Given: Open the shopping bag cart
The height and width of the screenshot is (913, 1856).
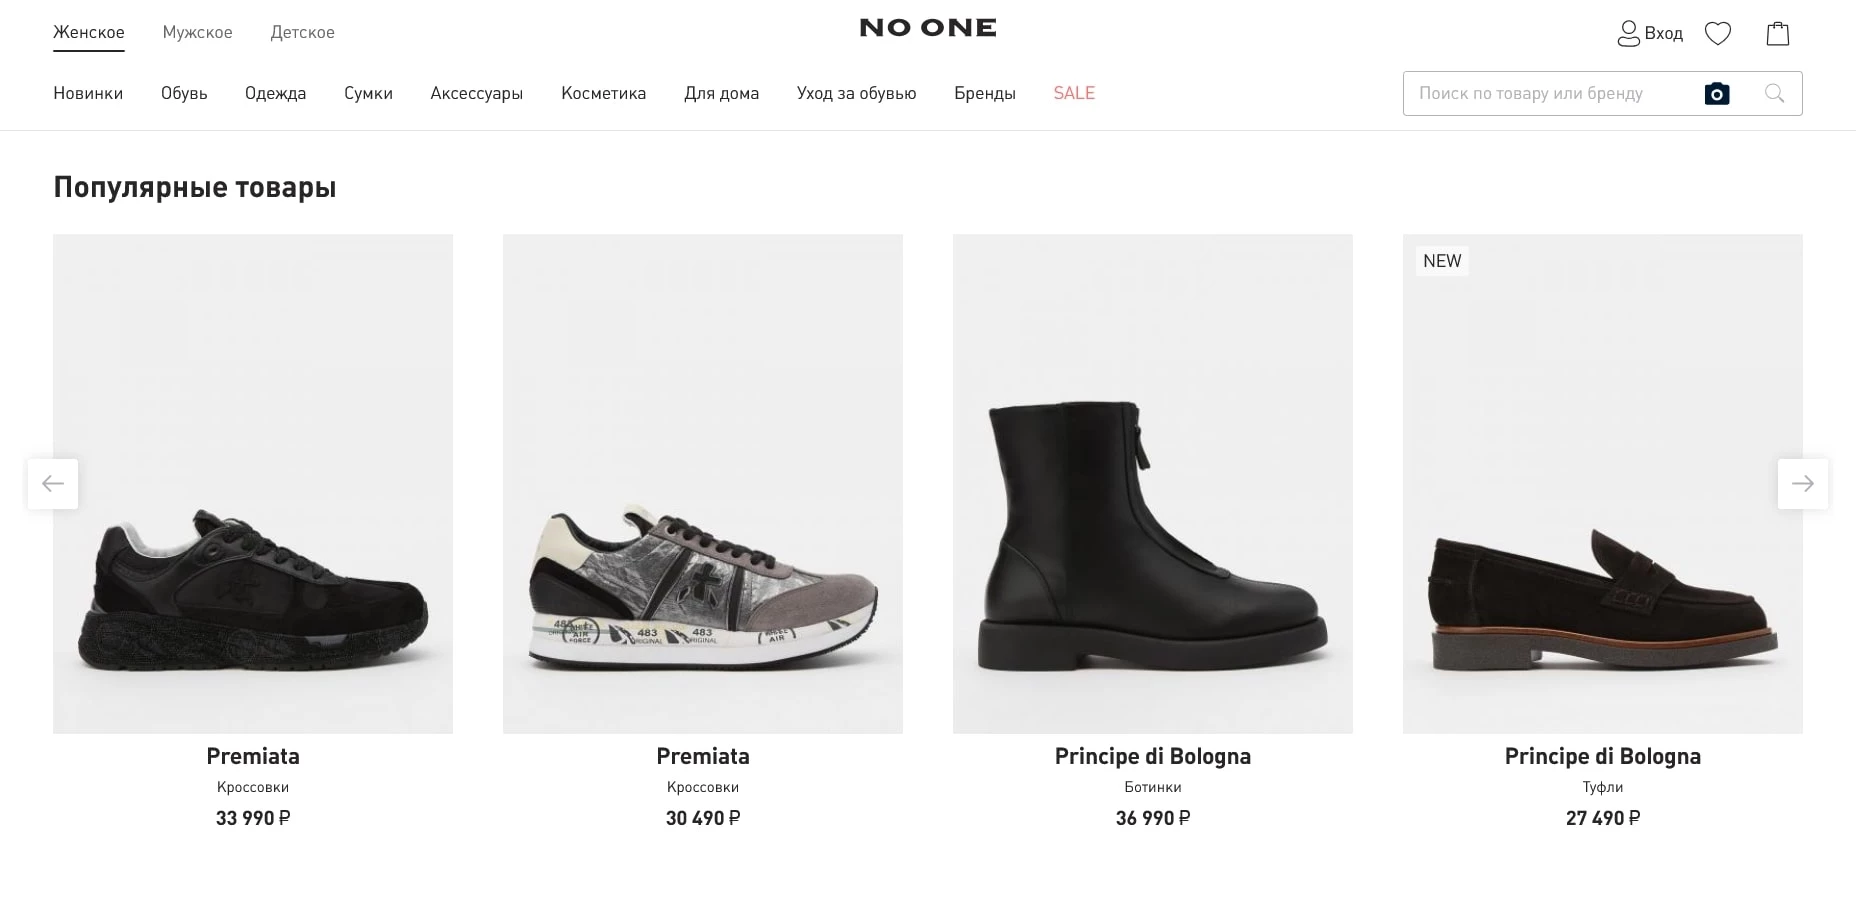Looking at the screenshot, I should [x=1777, y=34].
